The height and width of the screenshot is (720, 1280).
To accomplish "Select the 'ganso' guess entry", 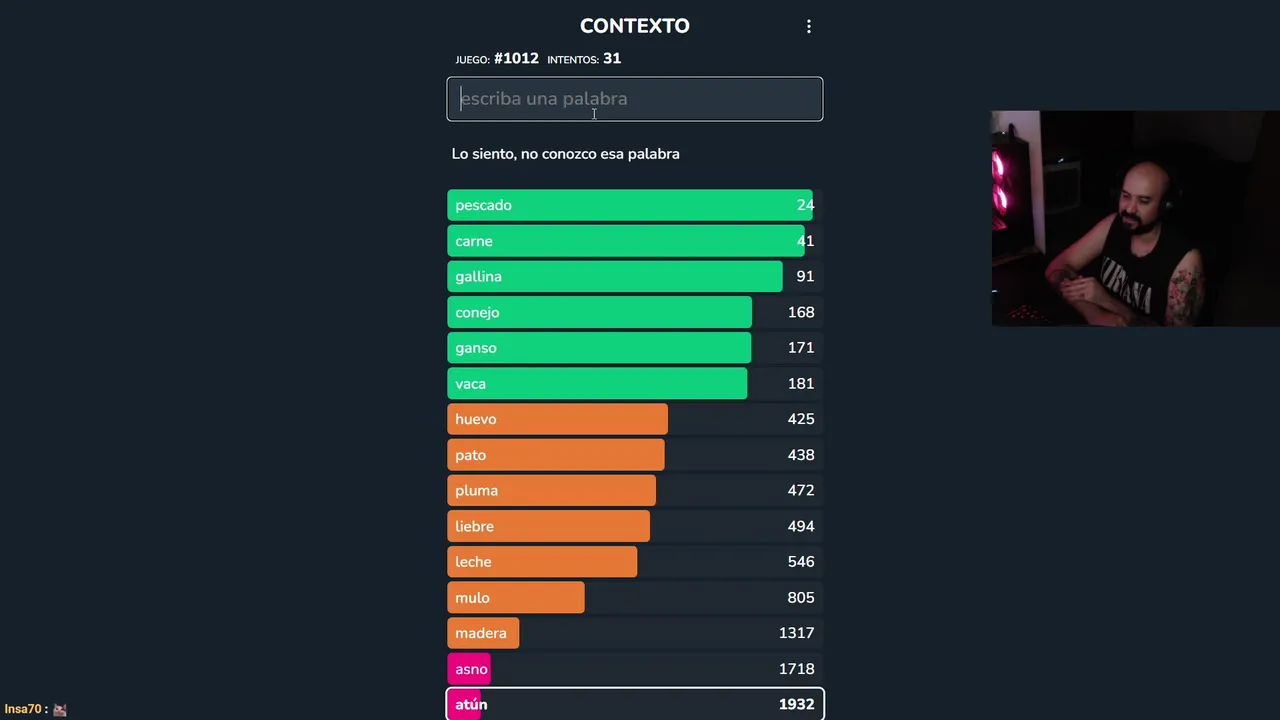I will pos(634,348).
